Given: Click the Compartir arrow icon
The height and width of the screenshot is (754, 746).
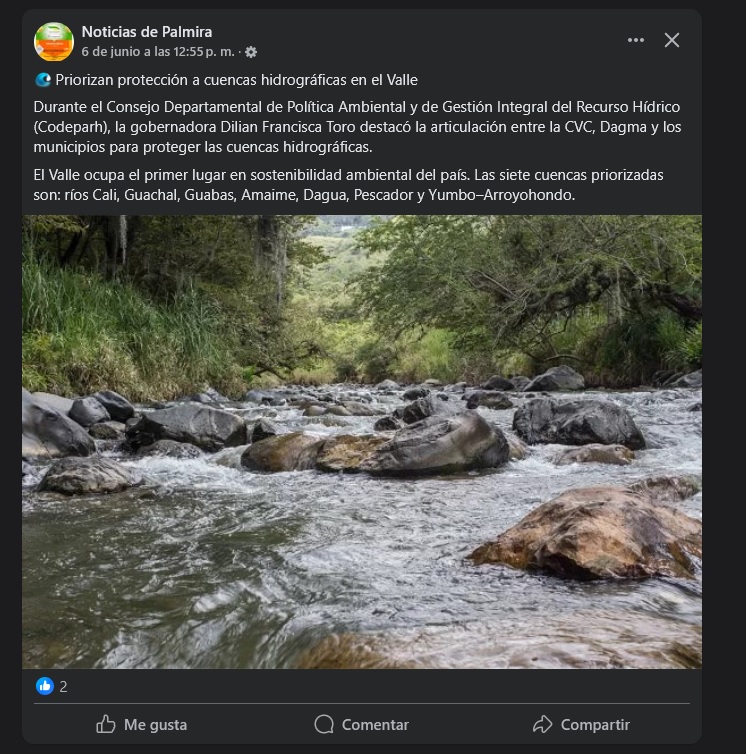Looking at the screenshot, I should [x=543, y=724].
